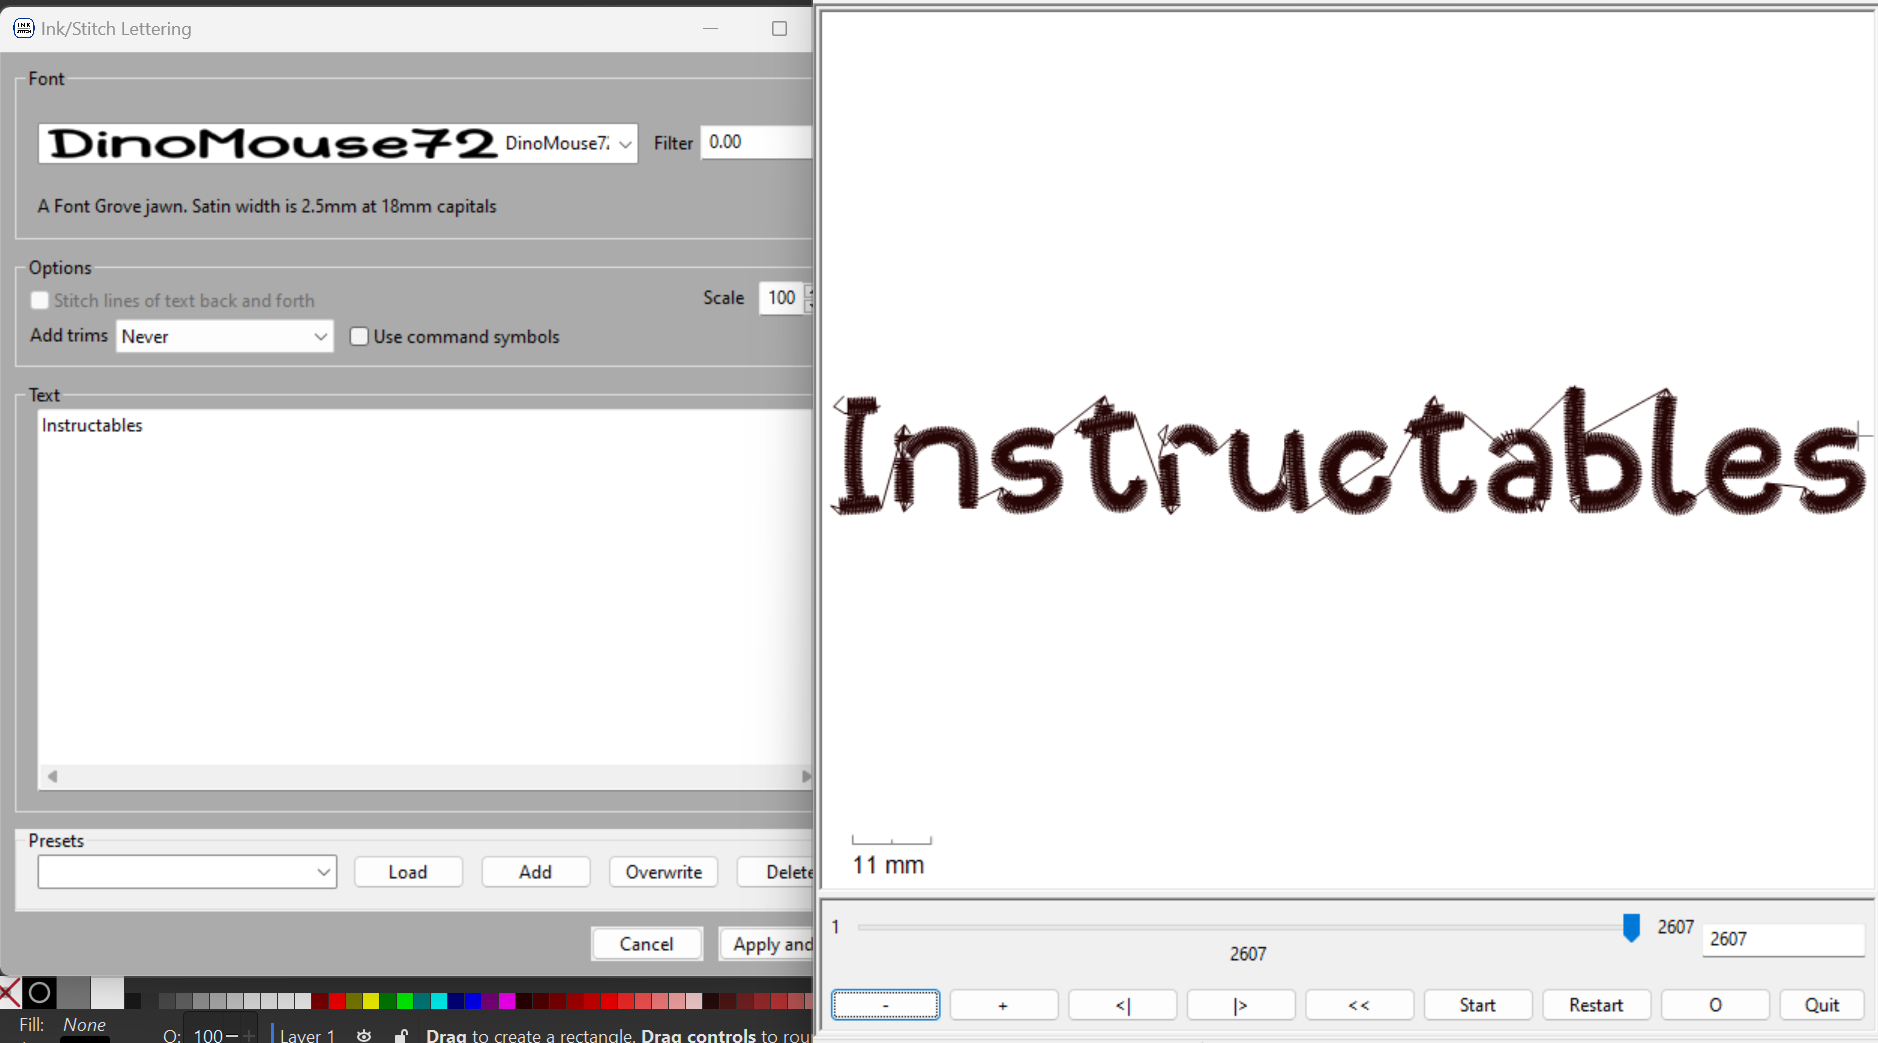Click the Delete preset button

click(x=776, y=872)
